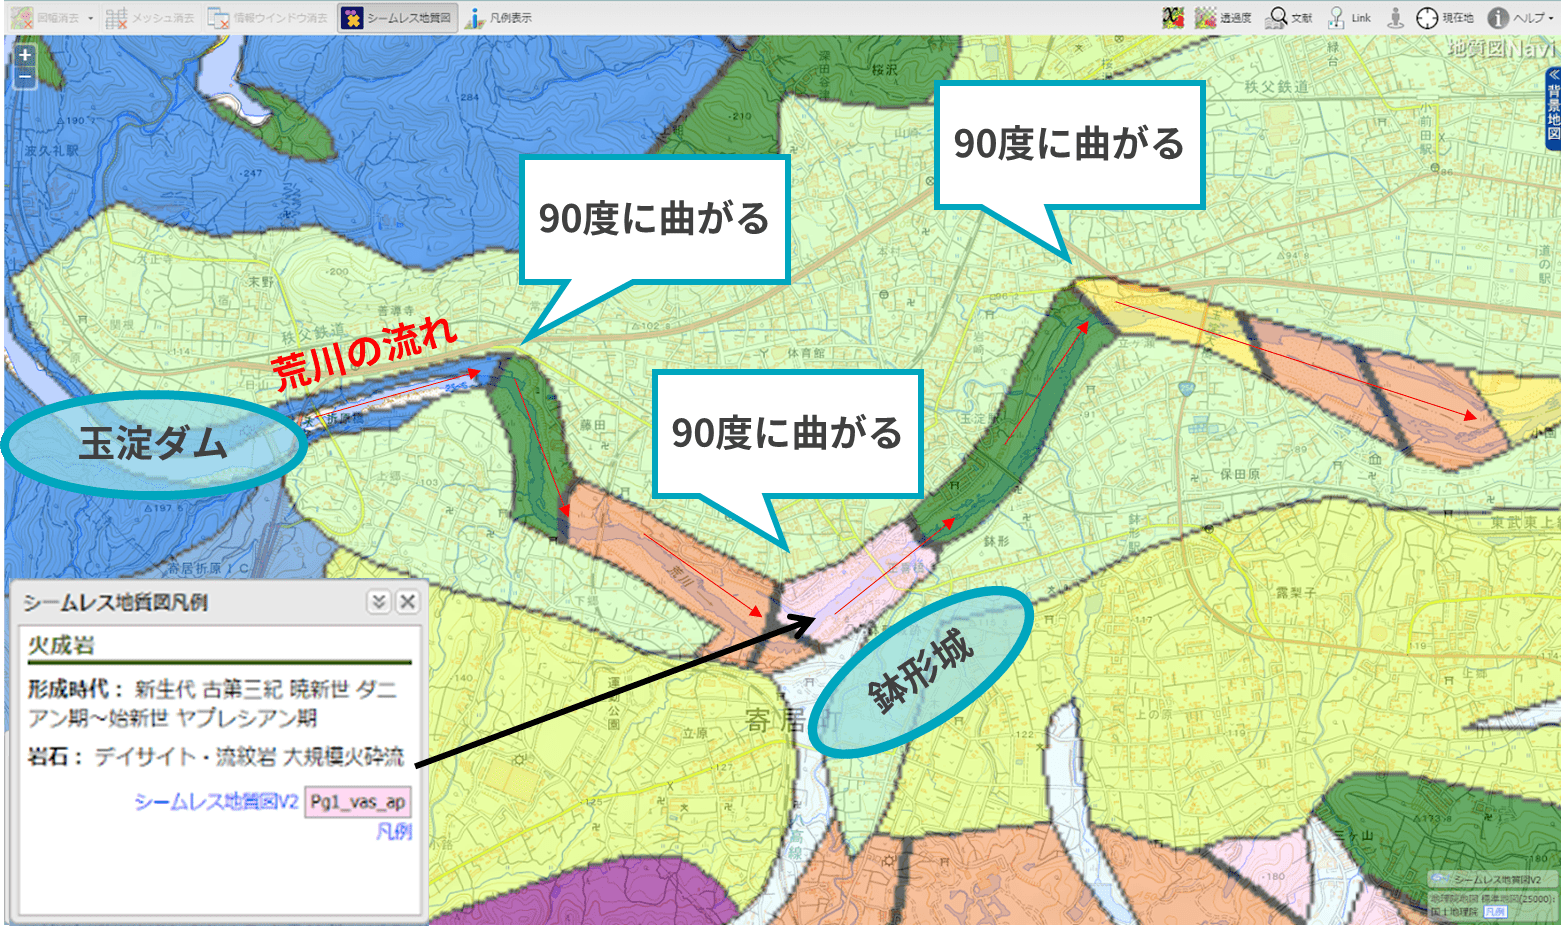Click the colorful X geology overlay icon

pos(1173,18)
